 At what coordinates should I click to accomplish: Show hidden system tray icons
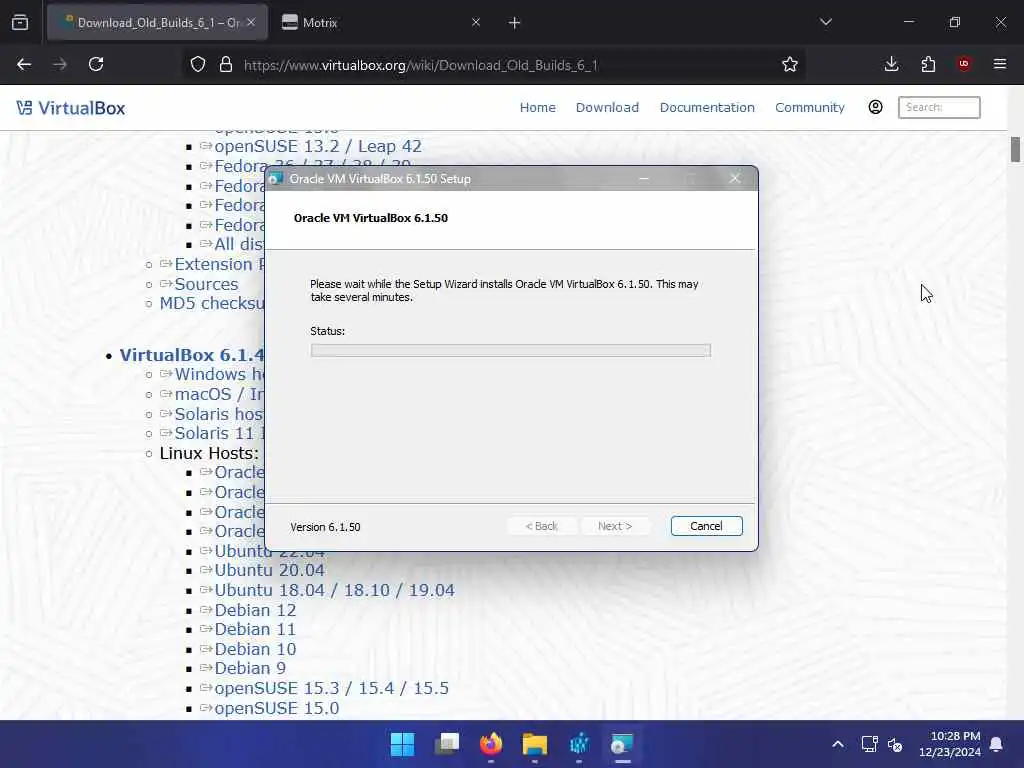[838, 744]
